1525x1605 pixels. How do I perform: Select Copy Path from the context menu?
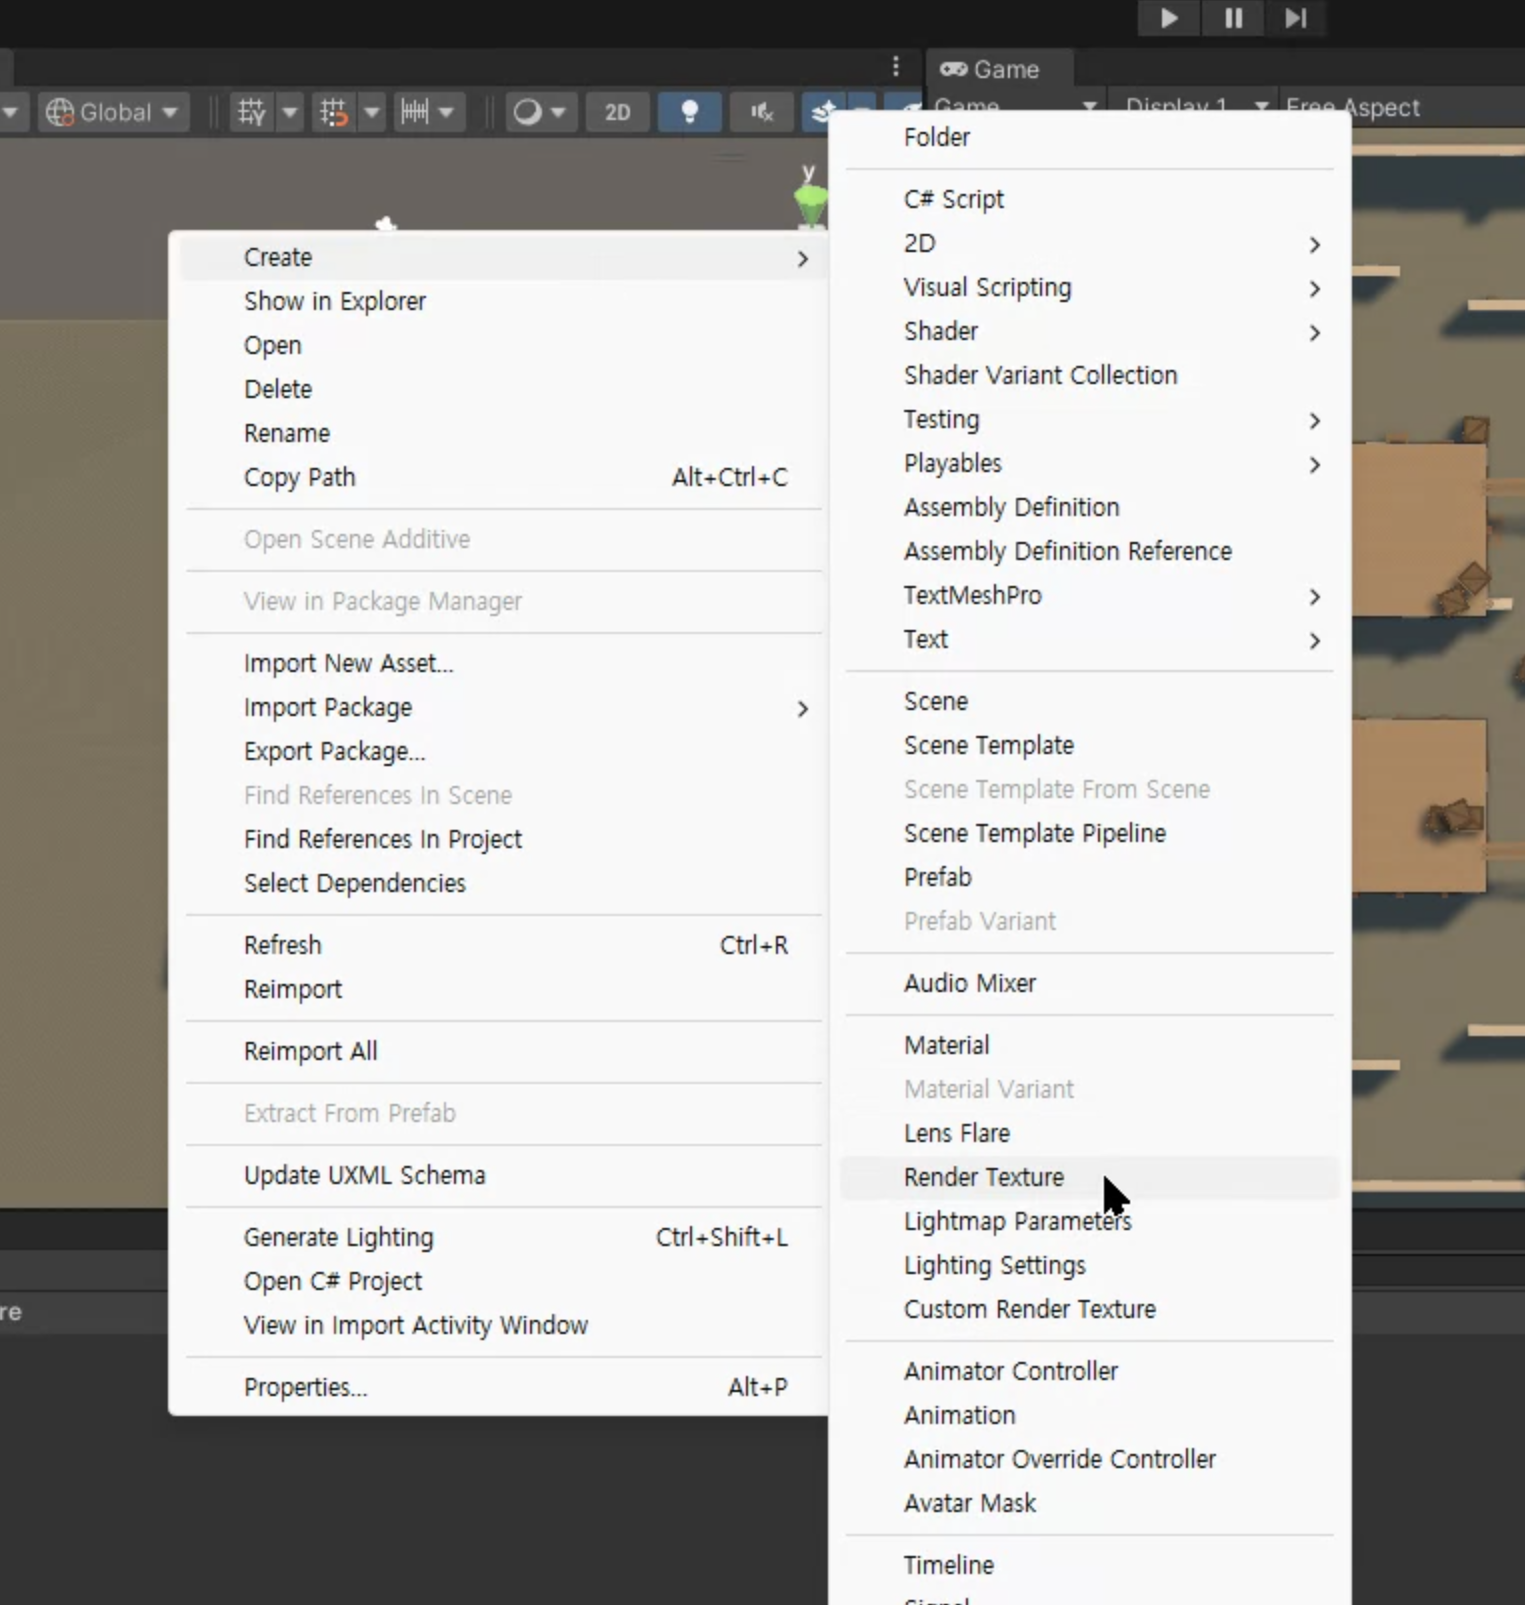[505, 477]
